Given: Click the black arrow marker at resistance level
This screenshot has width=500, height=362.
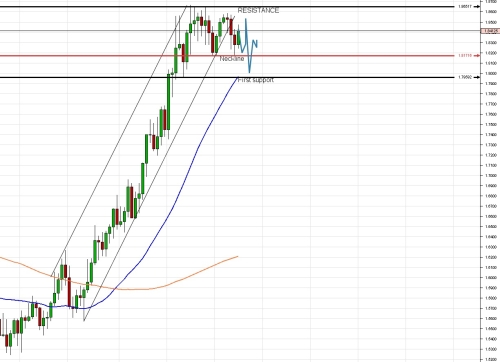Looking at the screenshot, I should (x=477, y=7).
